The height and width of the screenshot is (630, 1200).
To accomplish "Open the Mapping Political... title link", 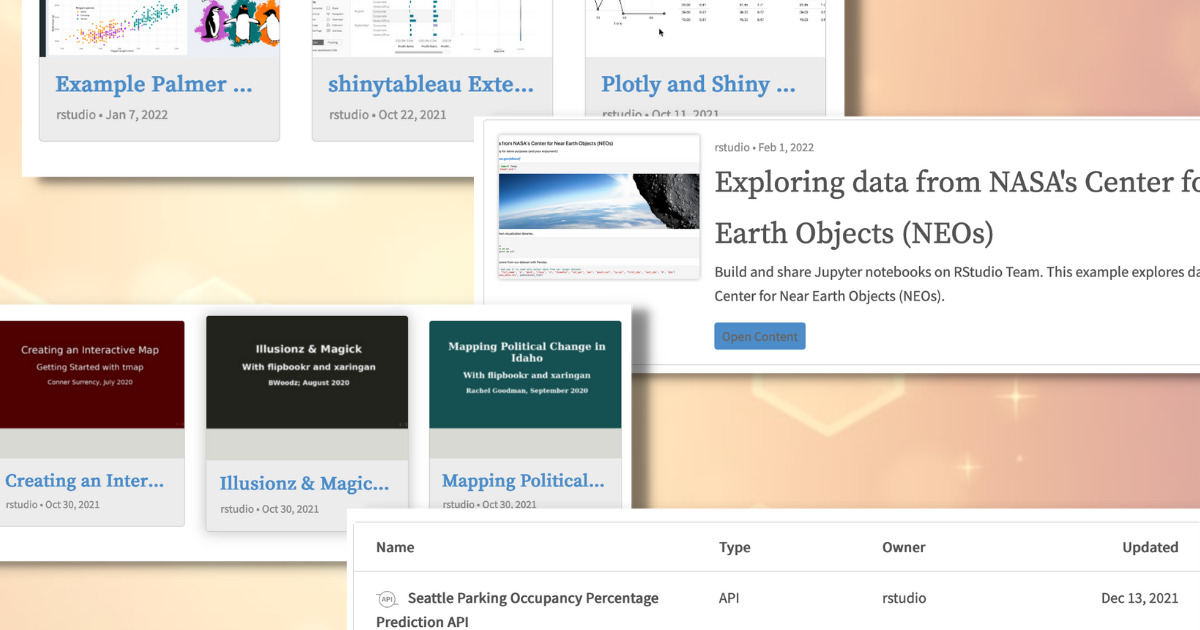I will point(523,481).
